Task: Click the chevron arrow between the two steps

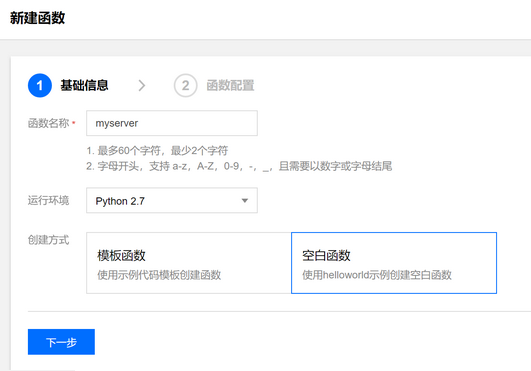Action: coord(142,85)
